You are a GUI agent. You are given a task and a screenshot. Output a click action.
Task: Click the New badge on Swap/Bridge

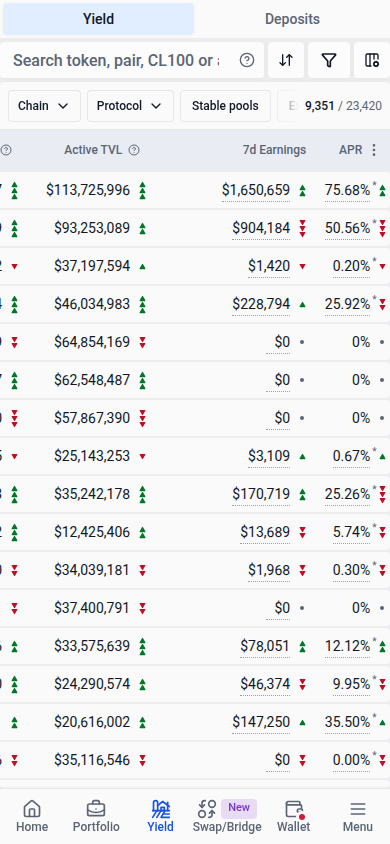[x=239, y=807]
